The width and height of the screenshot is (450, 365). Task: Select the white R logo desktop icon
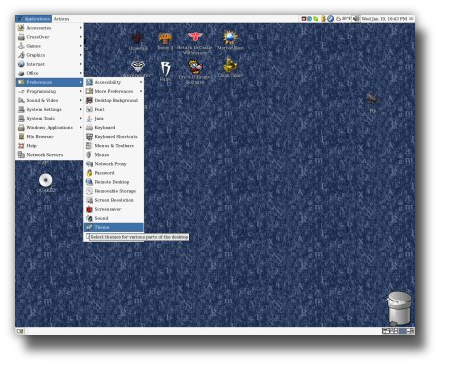(x=165, y=68)
